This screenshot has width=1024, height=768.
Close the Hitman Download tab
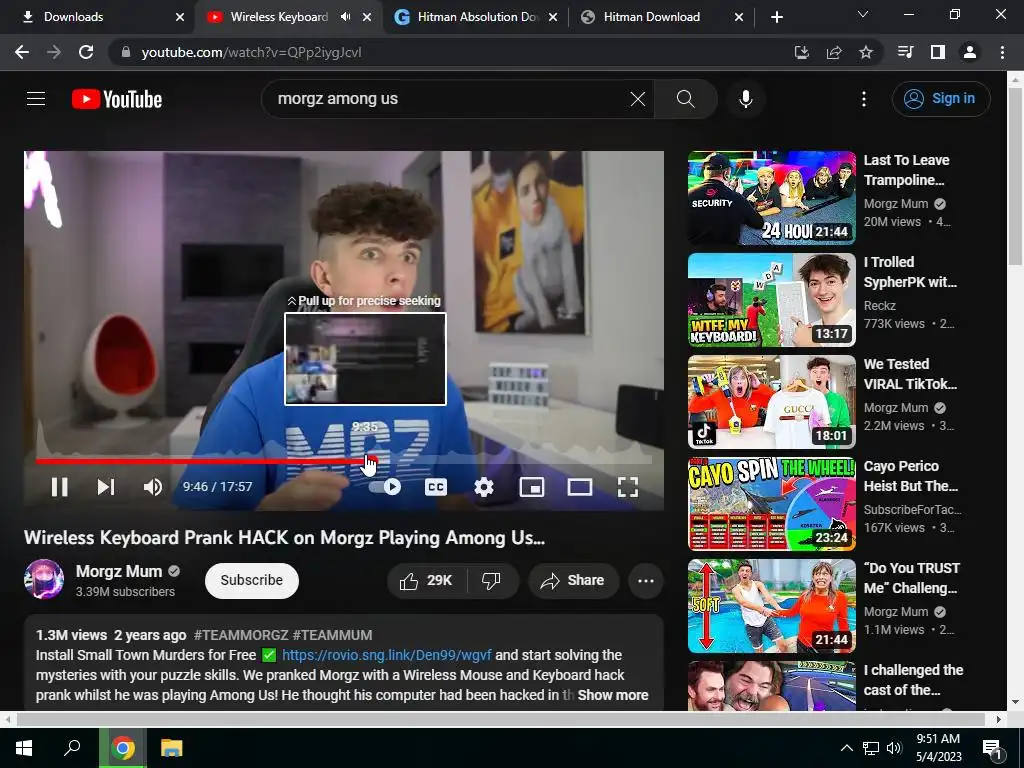(739, 17)
